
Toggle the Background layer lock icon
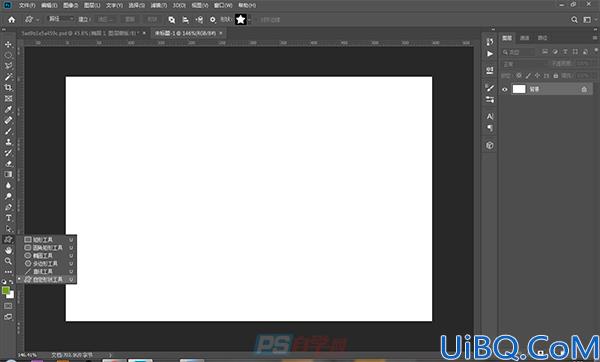click(x=584, y=89)
